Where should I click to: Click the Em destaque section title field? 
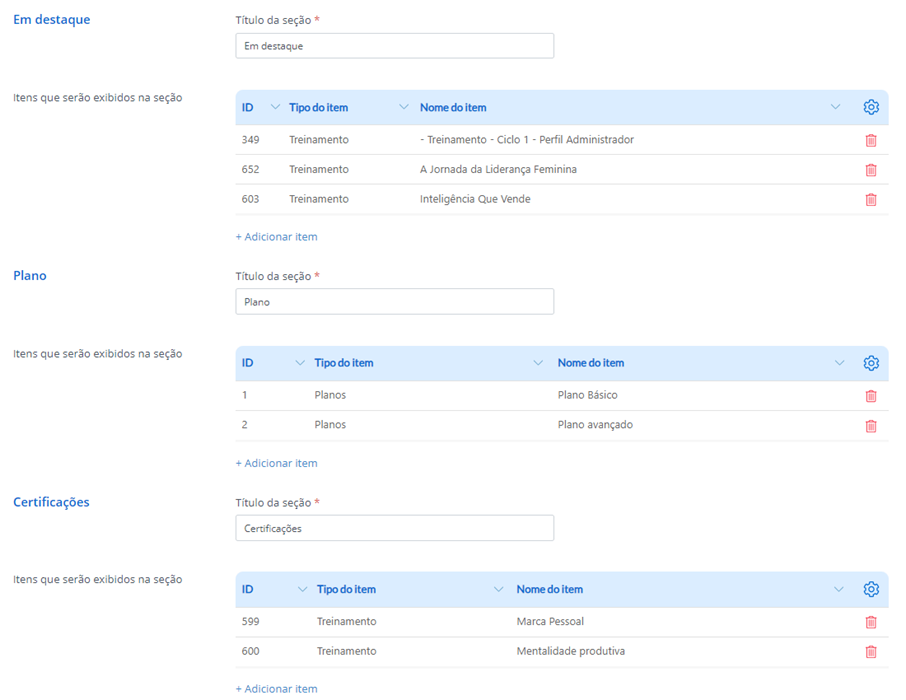tap(394, 46)
